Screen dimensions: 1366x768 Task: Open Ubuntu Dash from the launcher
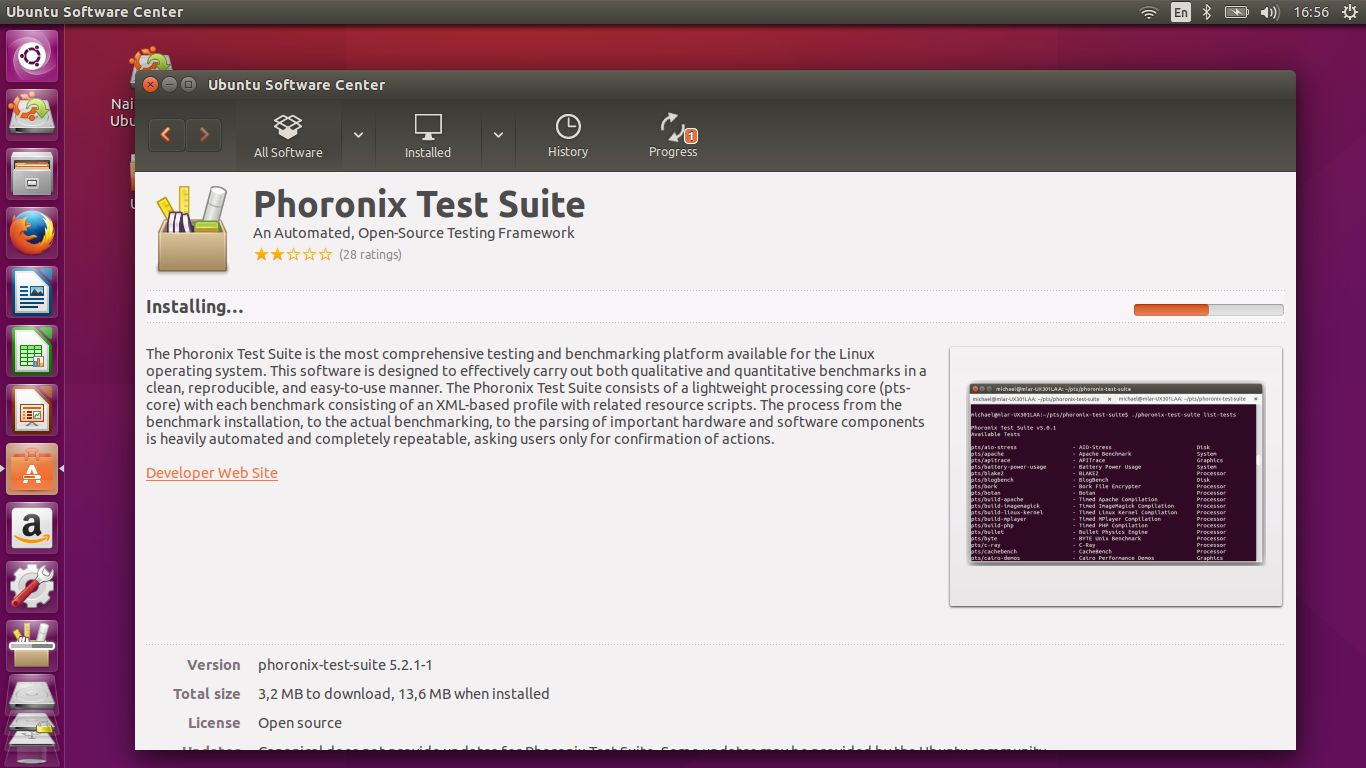point(33,56)
